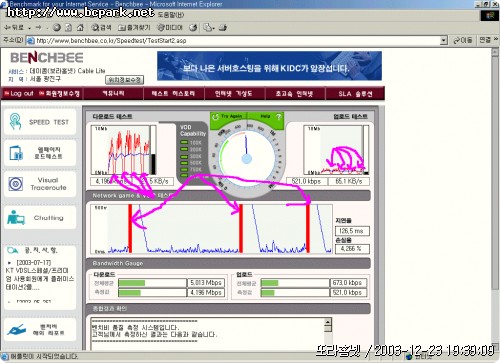Click the Try Again button on gauge
The height and width of the screenshot is (363, 500).
pyautogui.click(x=228, y=116)
